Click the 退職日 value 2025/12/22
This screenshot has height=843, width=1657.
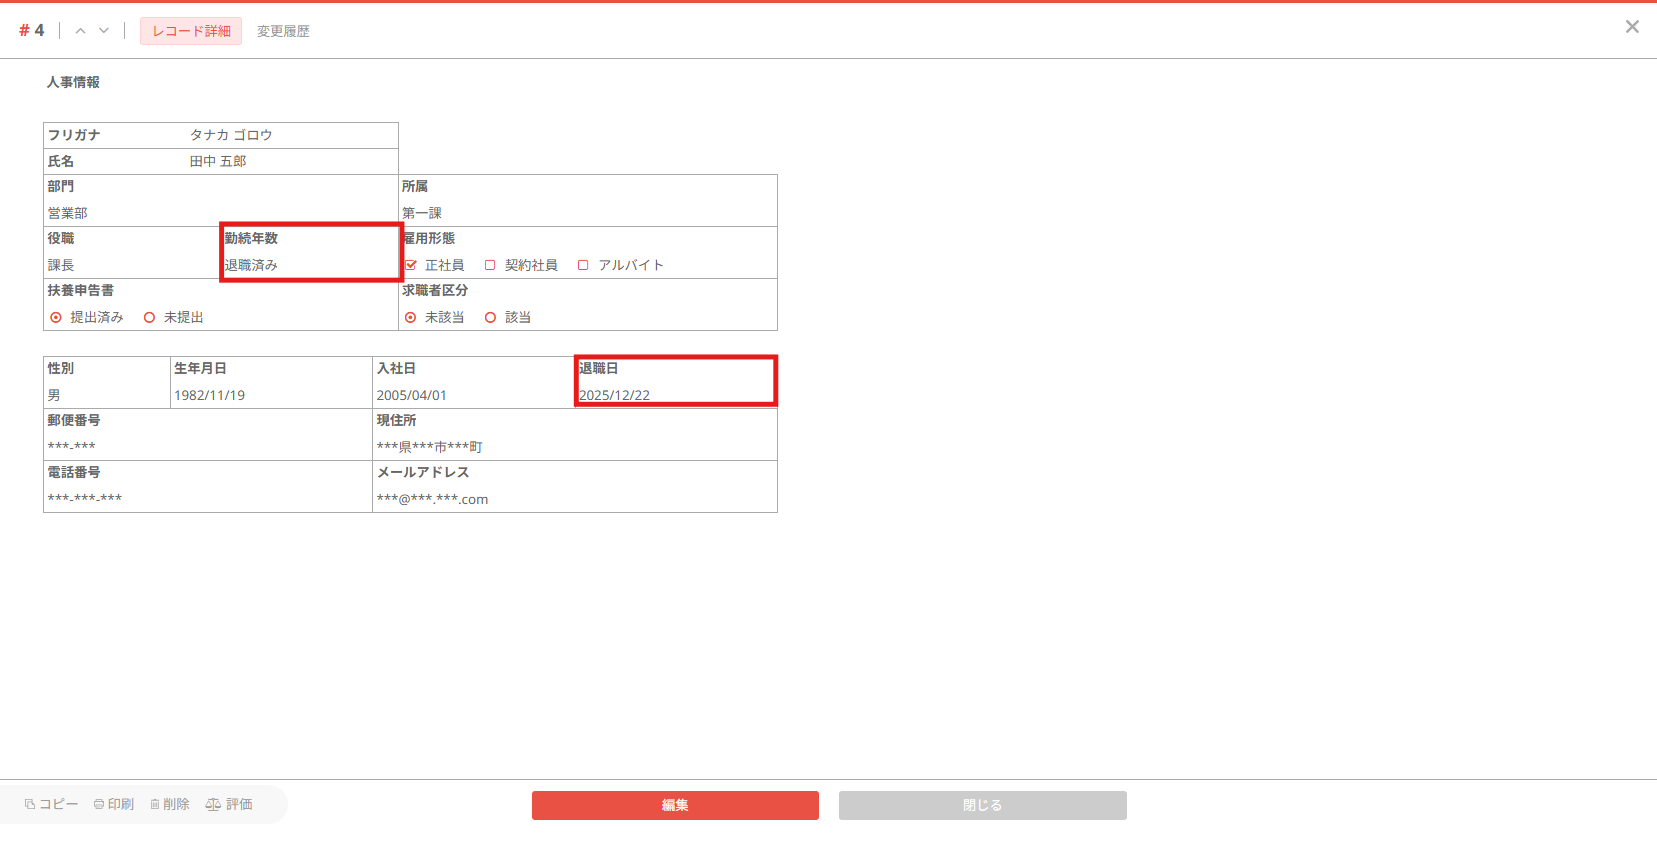click(x=614, y=395)
